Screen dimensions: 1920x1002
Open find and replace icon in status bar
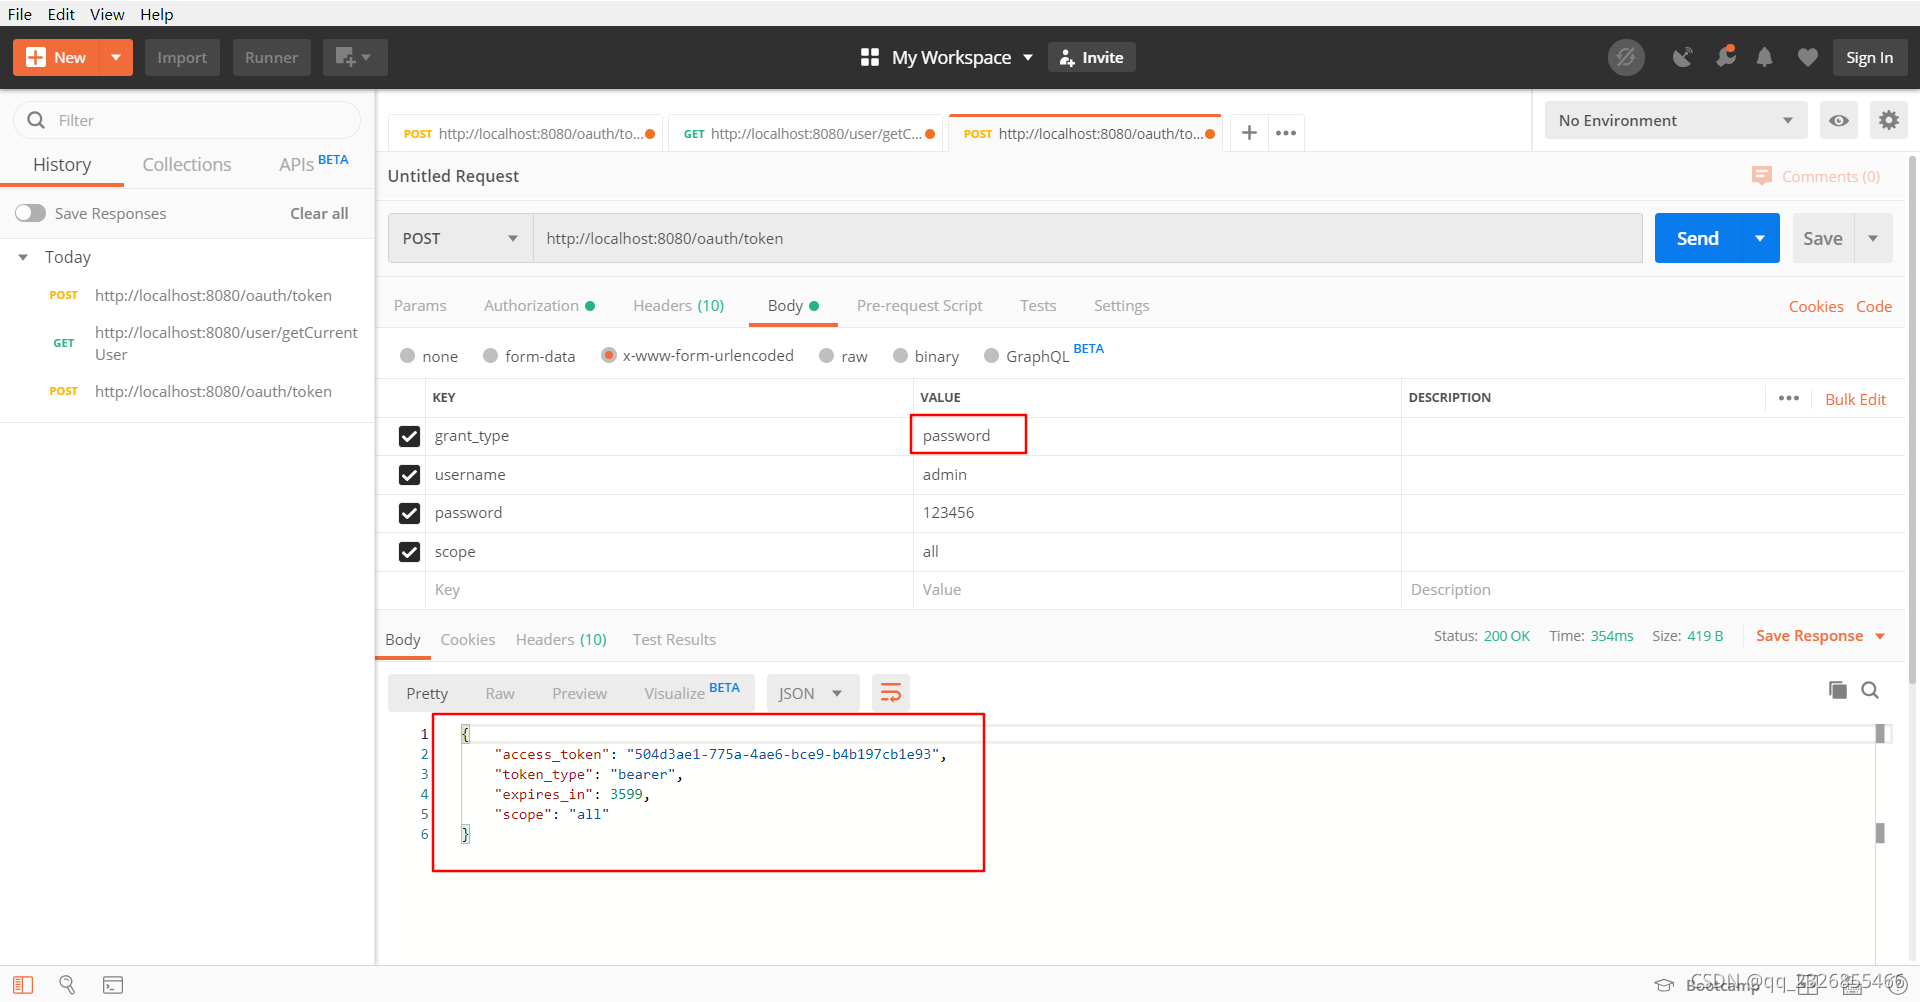coord(67,985)
